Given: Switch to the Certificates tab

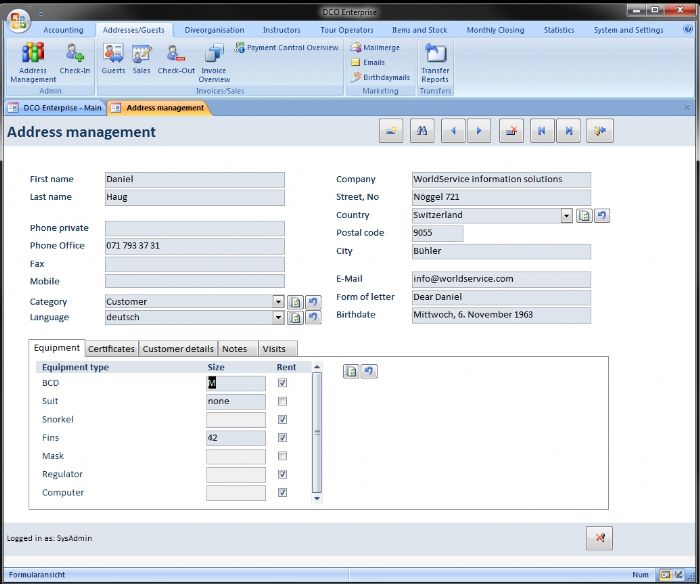Looking at the screenshot, I should coord(111,349).
